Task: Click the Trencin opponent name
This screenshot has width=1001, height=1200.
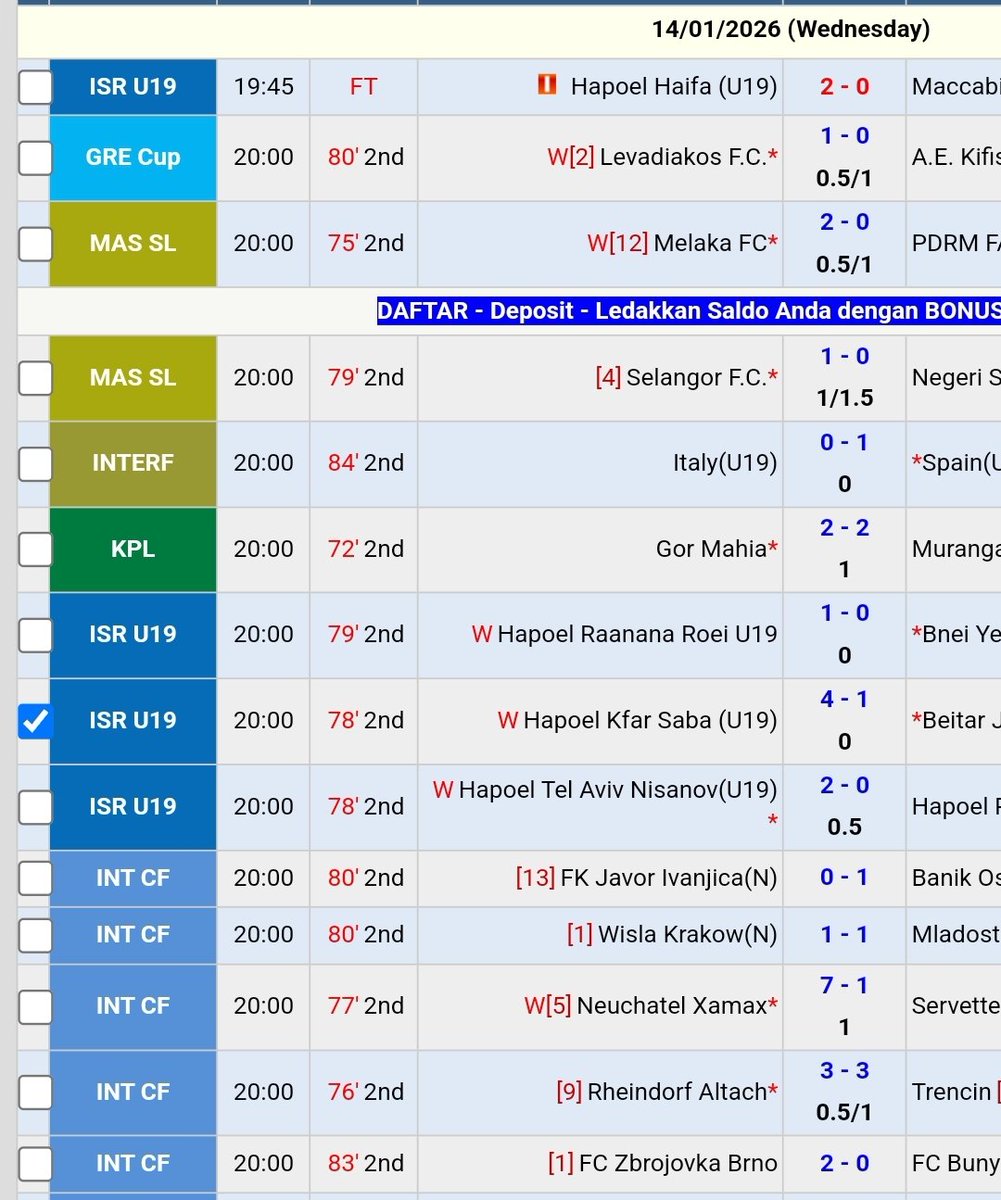Action: (951, 1092)
